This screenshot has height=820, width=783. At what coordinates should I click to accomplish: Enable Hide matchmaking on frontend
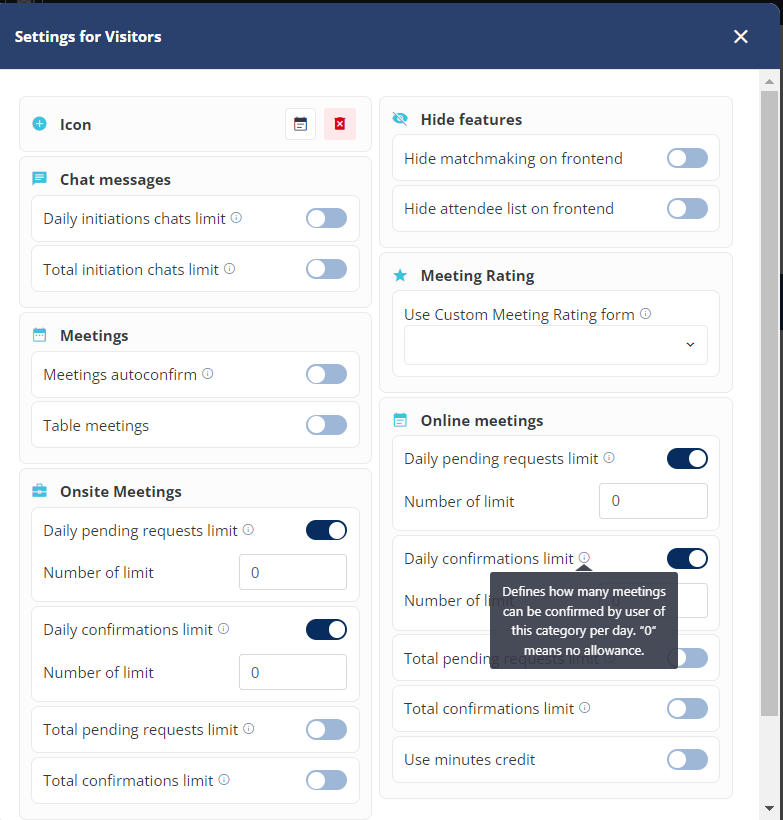(x=687, y=158)
